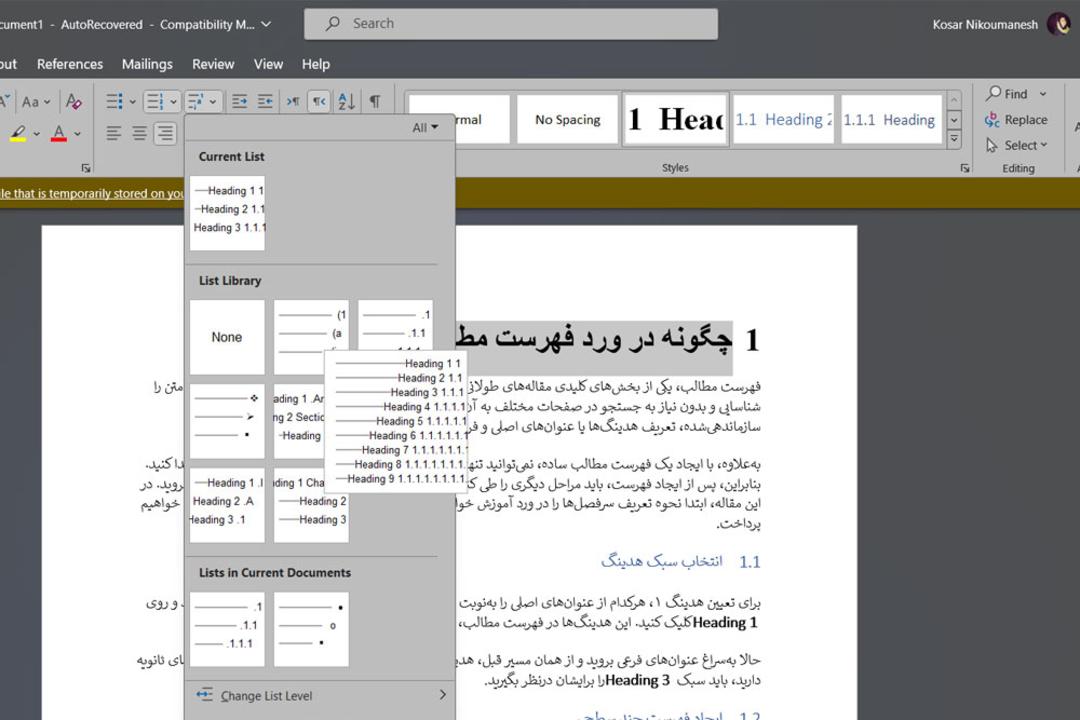The image size is (1080, 720).
Task: Click the Numbering list icon
Action: coord(155,102)
